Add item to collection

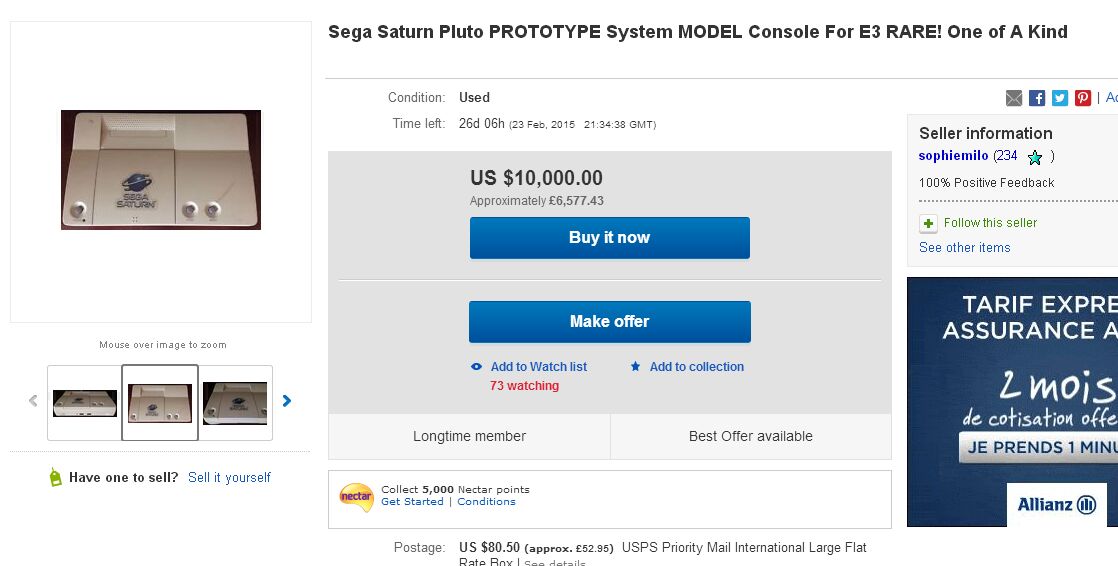pyautogui.click(x=696, y=367)
